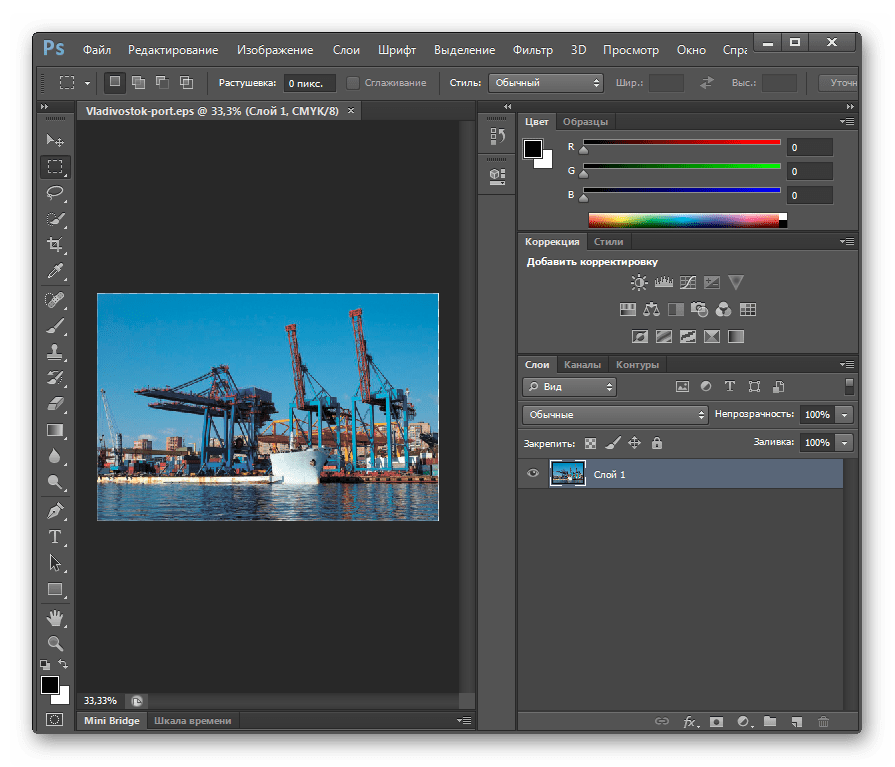Select the Hand tool
This screenshot has width=895, height=767.
point(55,617)
